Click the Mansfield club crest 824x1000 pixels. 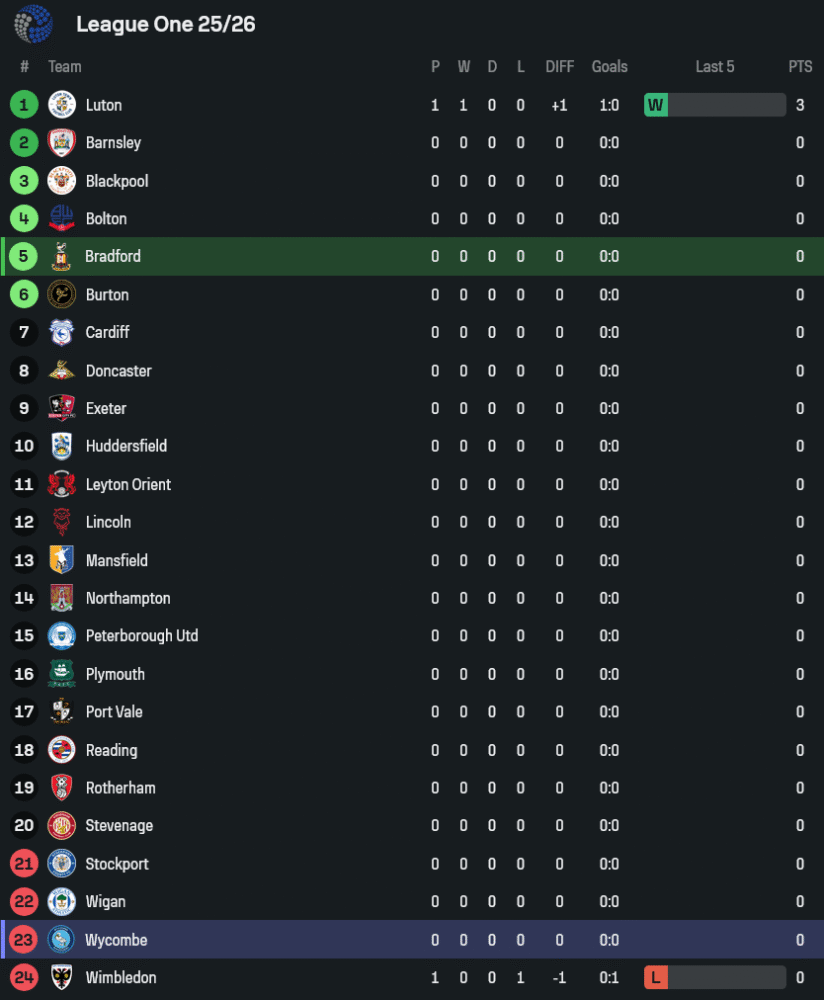pos(62,560)
